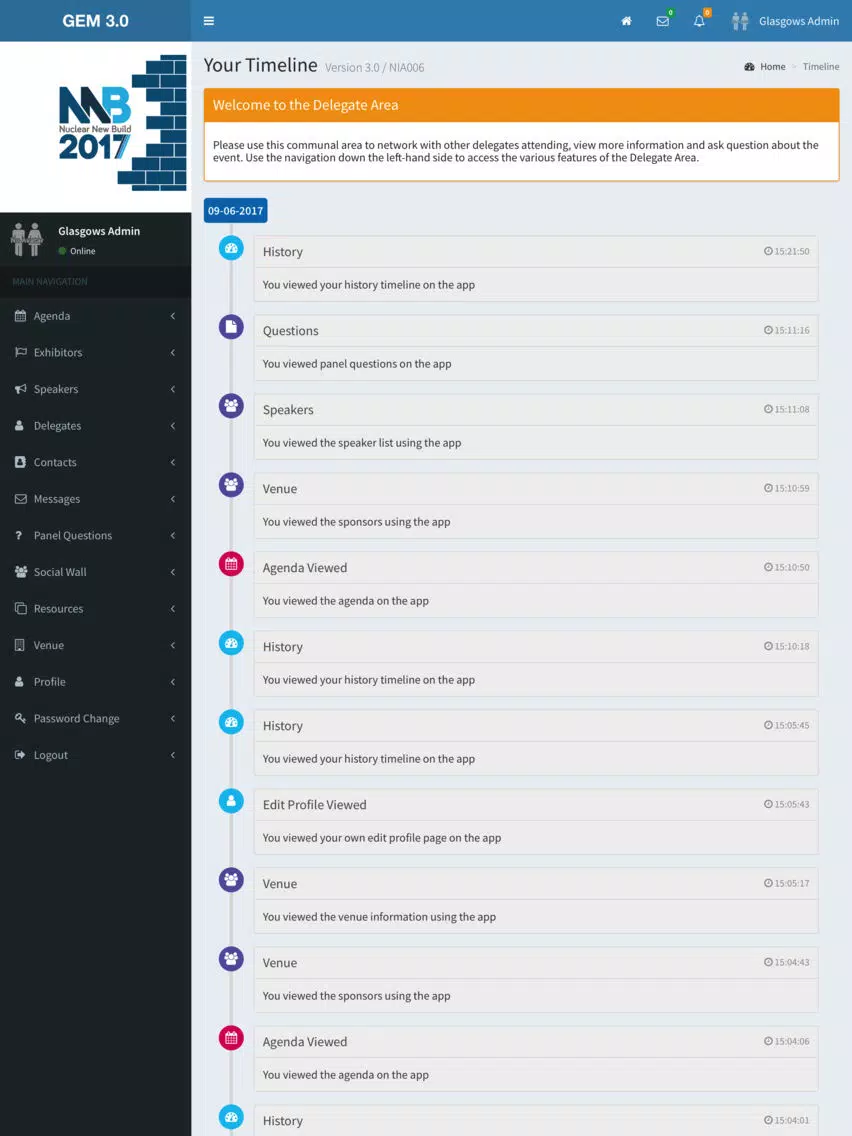Expand the Panel Questions menu chevron
The image size is (852, 1136).
172,535
